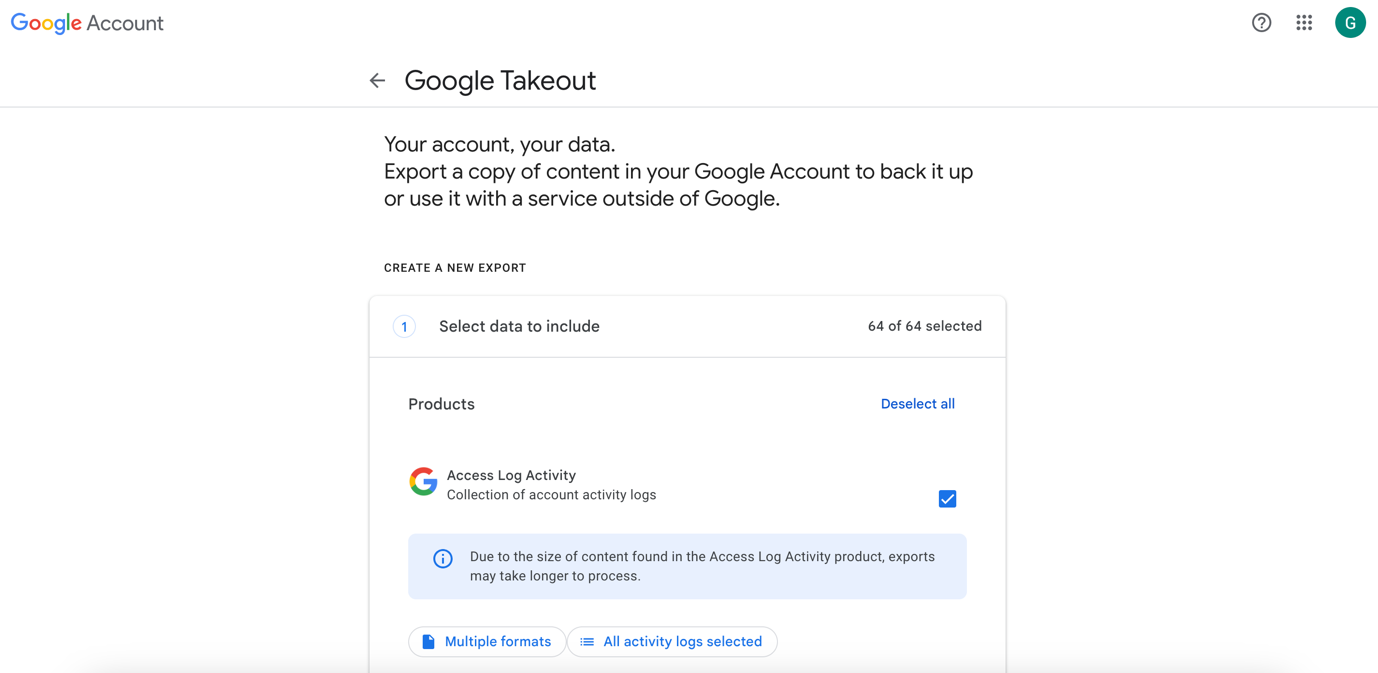The height and width of the screenshot is (673, 1378).
Task: Uncheck the Access Log Activity checkbox
Action: [x=947, y=499]
